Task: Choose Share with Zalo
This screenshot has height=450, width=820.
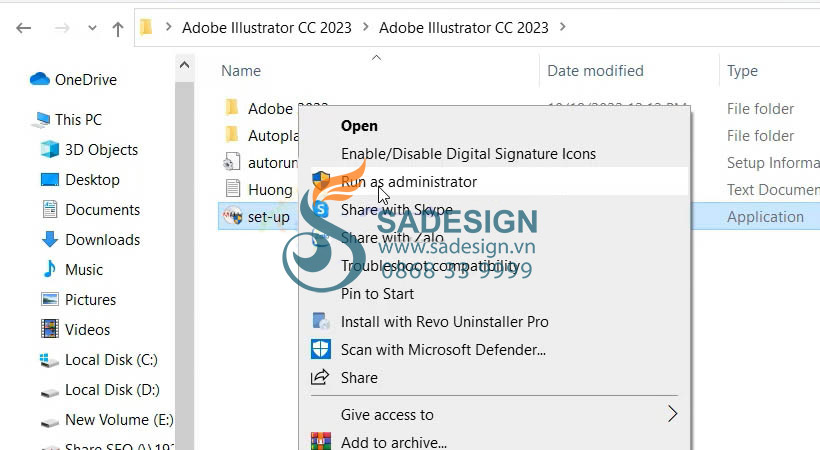Action: (x=392, y=238)
